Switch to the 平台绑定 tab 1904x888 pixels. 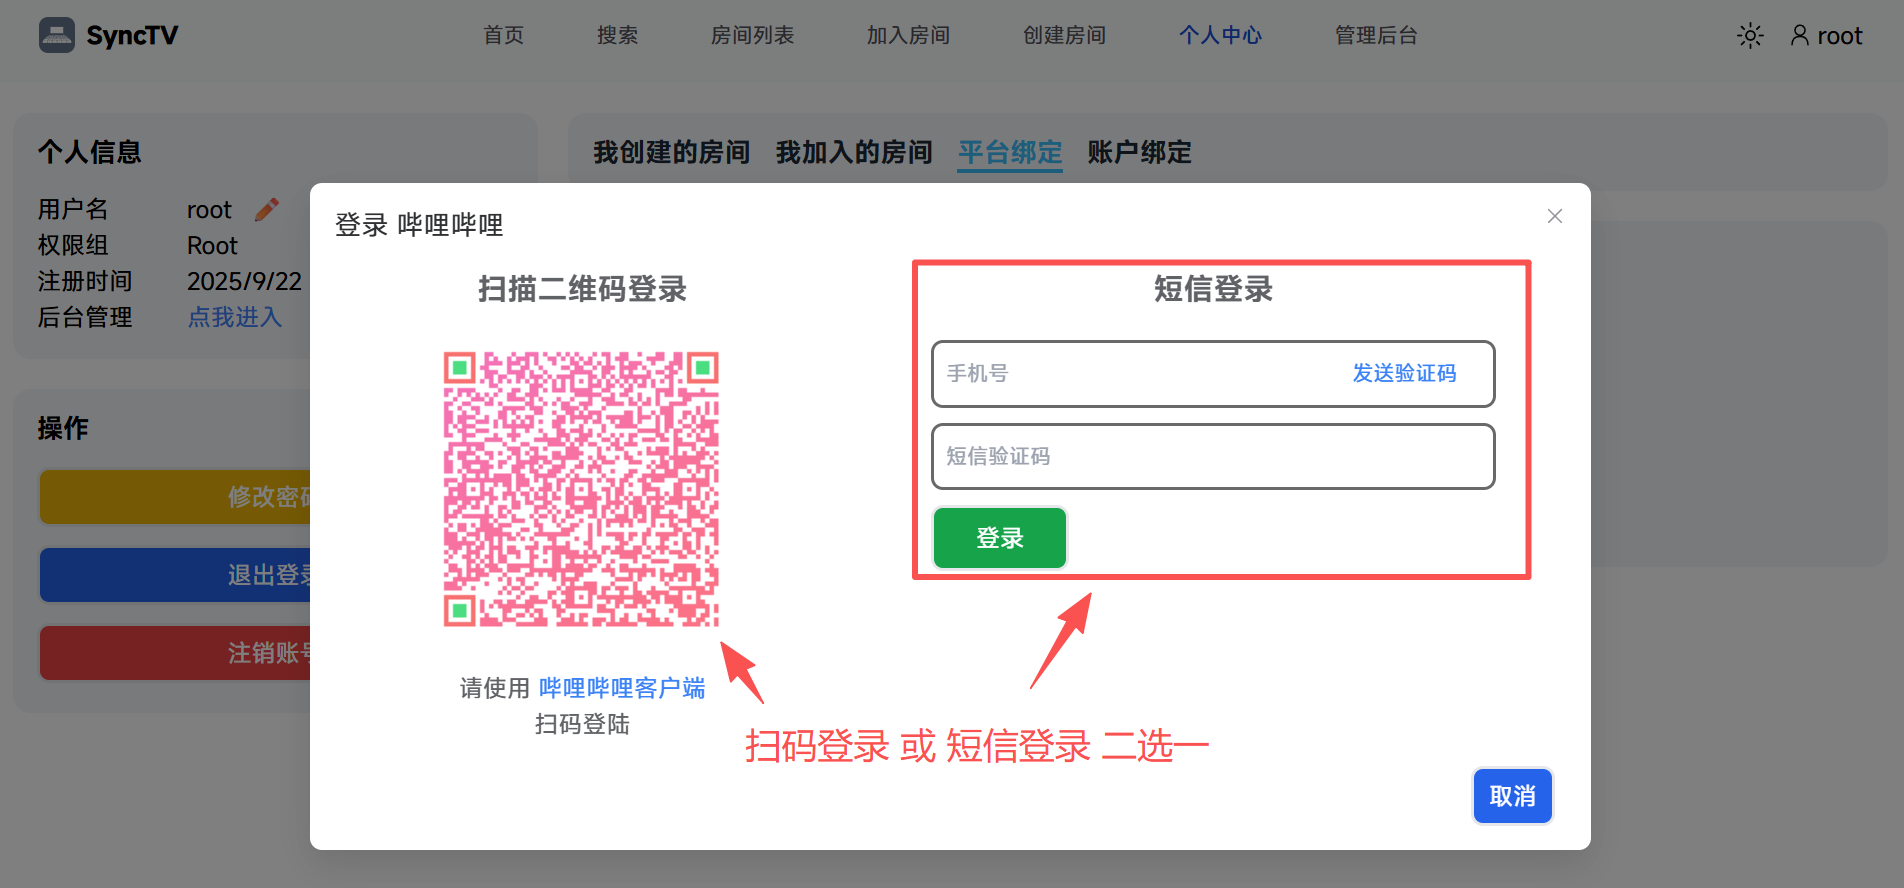point(1010,152)
